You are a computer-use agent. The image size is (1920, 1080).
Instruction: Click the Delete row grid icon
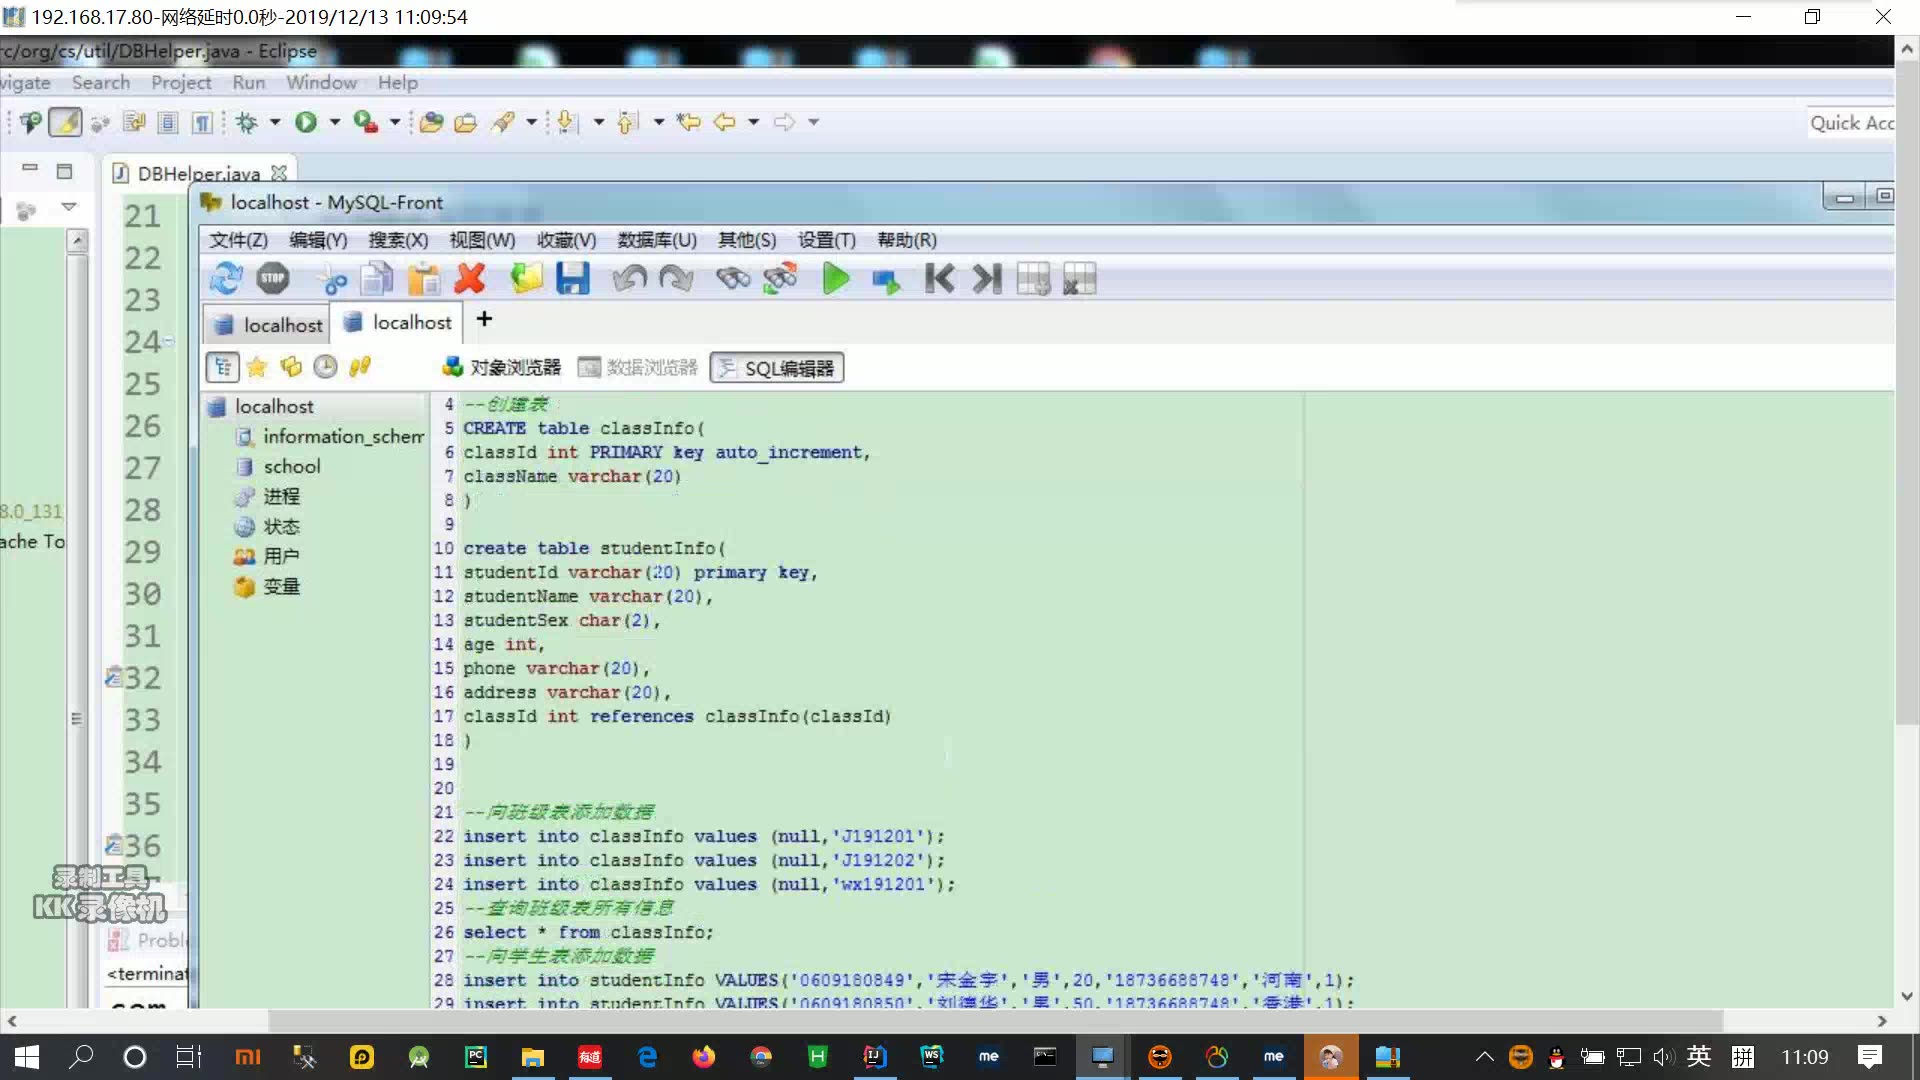point(1080,278)
